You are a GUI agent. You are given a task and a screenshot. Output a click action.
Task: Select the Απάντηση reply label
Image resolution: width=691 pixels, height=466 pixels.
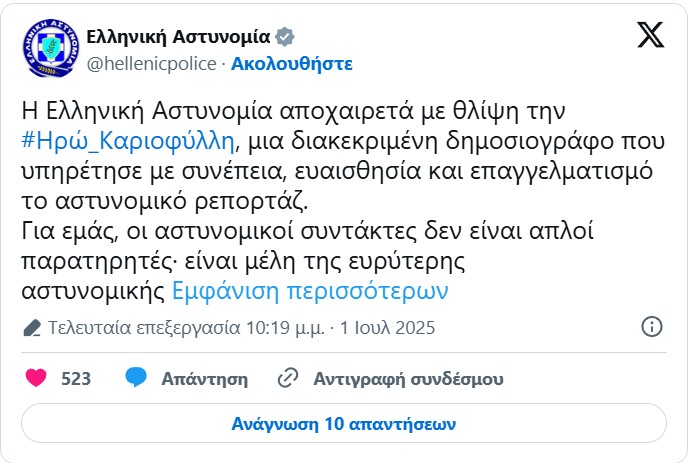coord(204,379)
